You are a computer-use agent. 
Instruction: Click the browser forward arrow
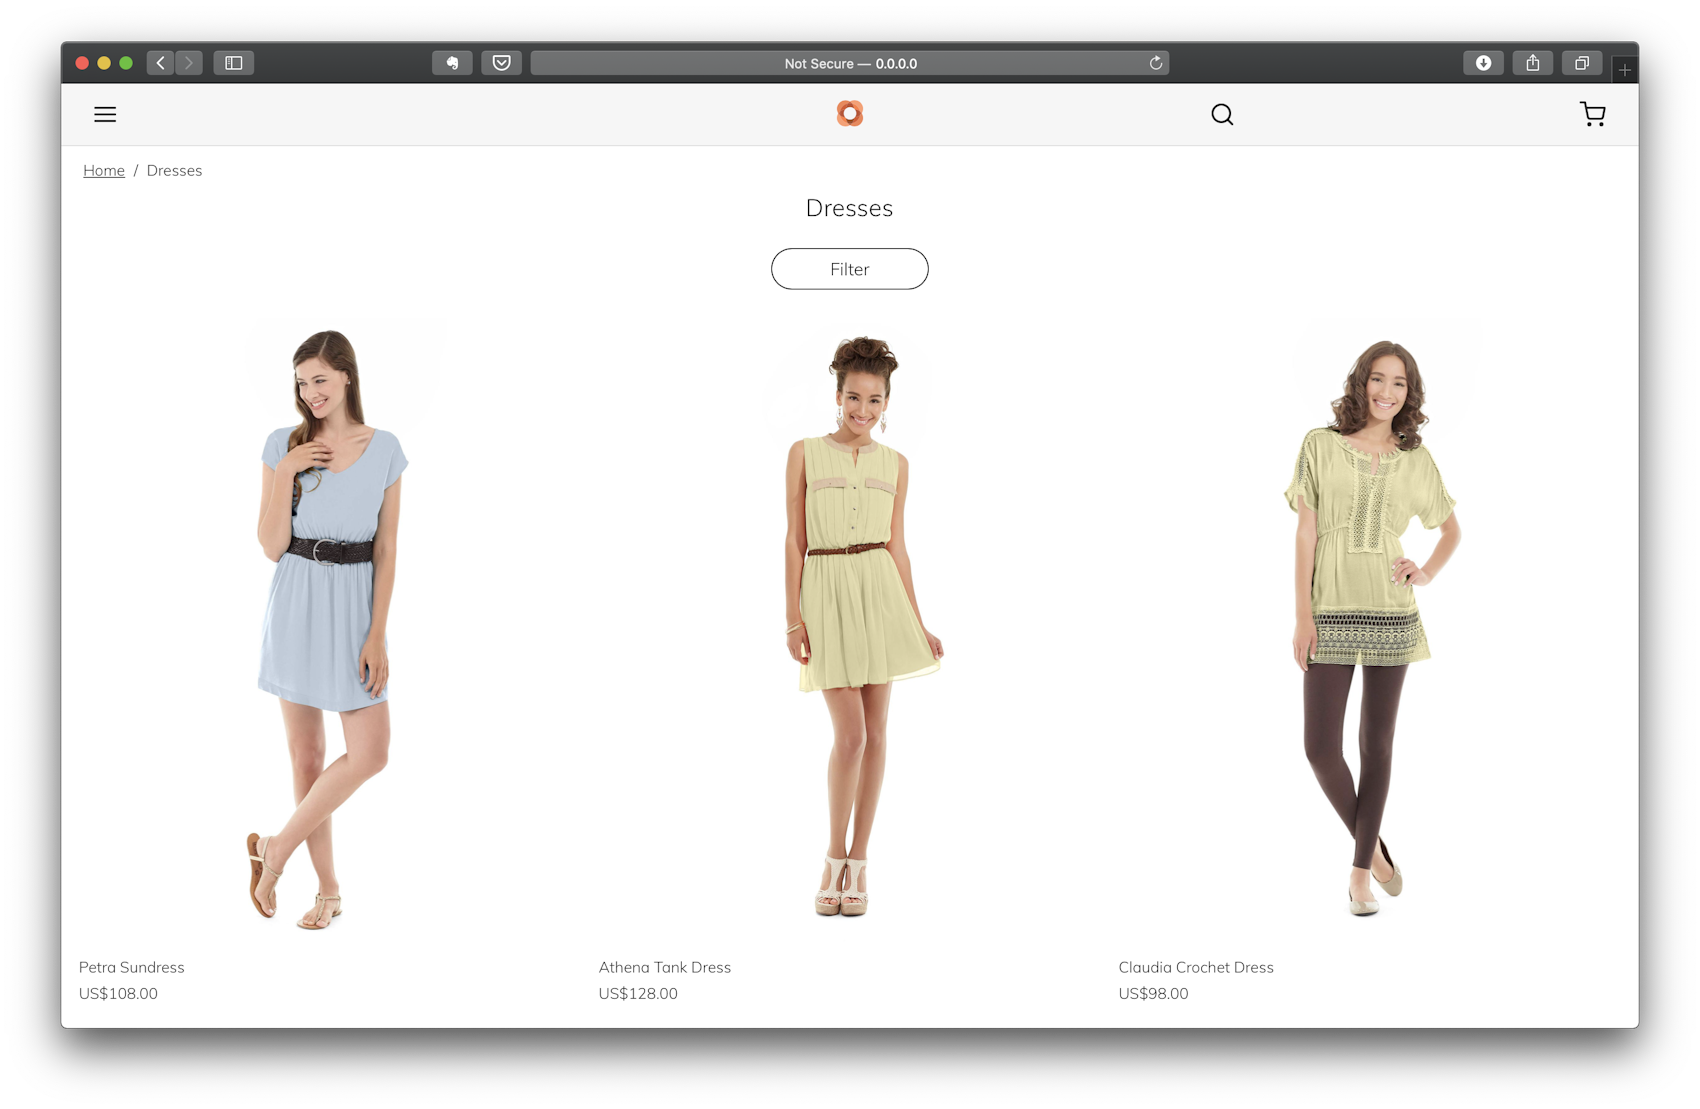pyautogui.click(x=189, y=63)
